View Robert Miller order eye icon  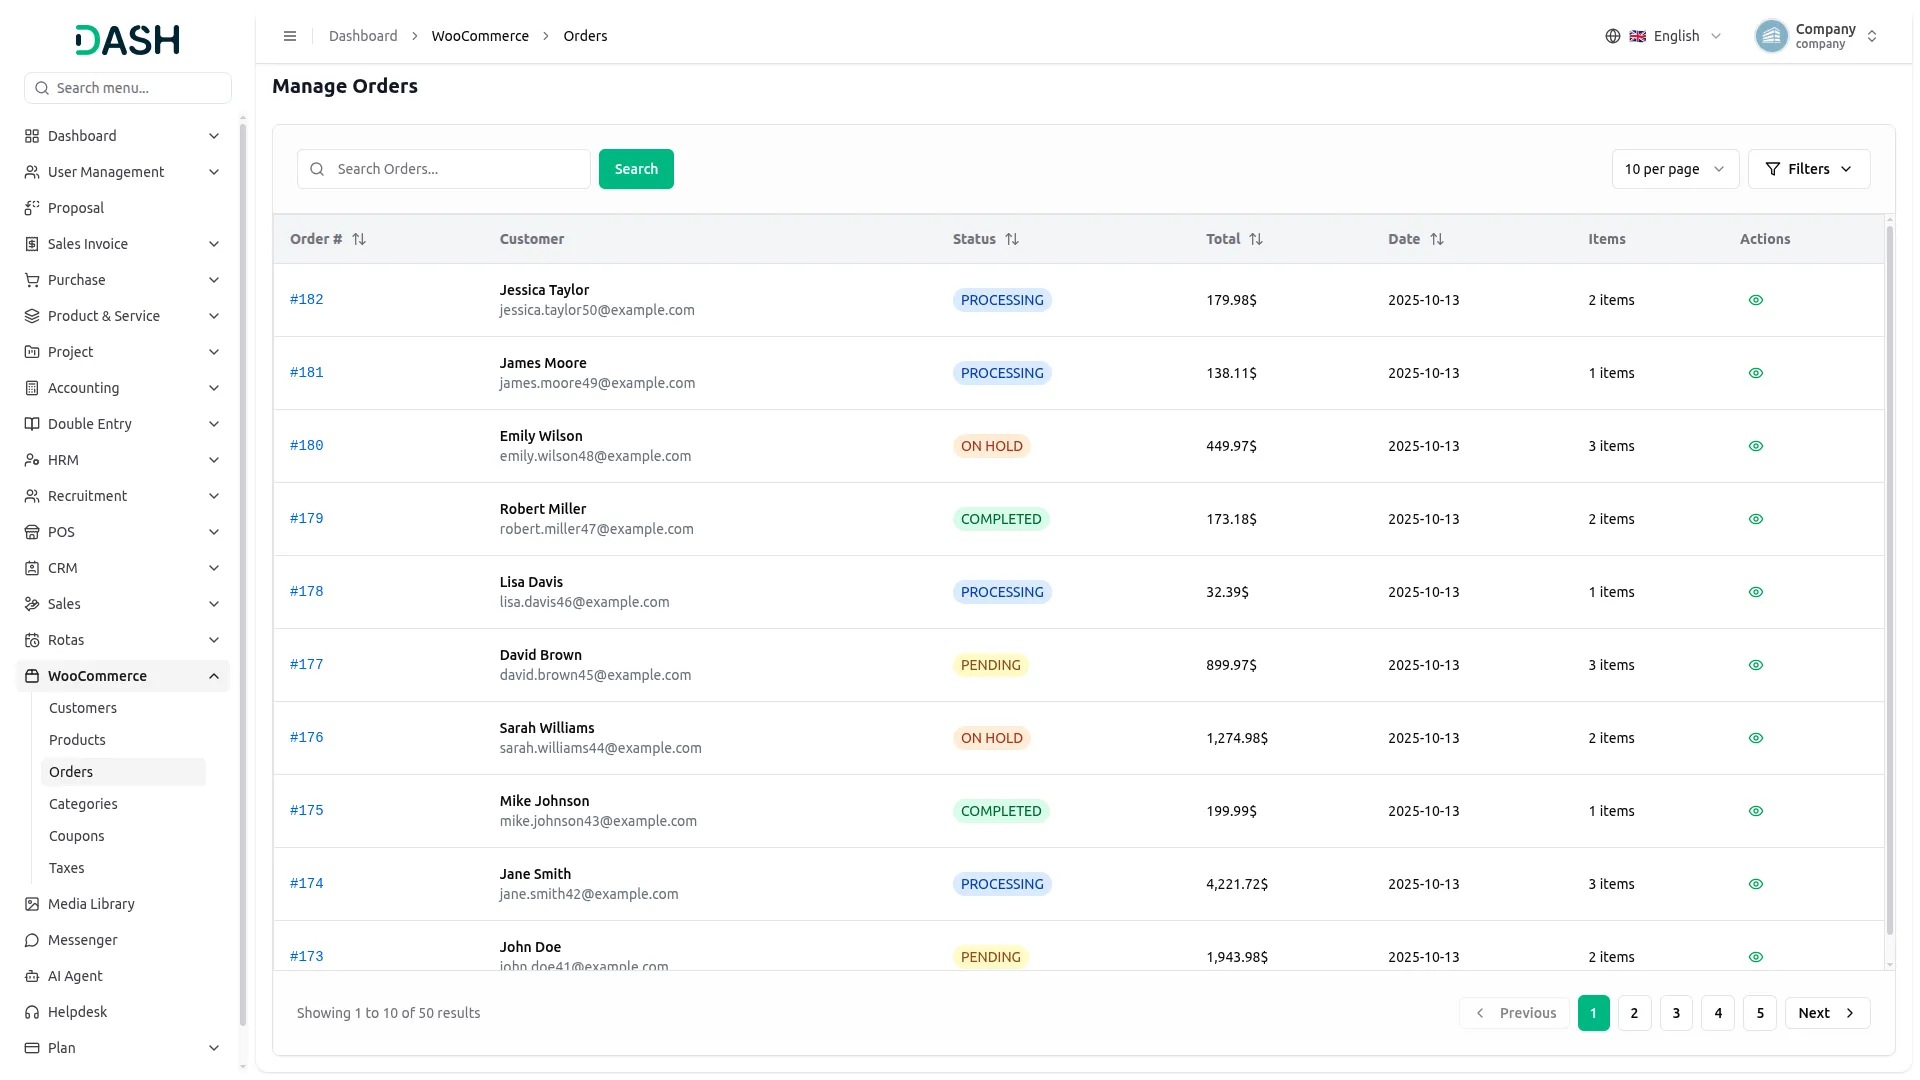[1756, 519]
